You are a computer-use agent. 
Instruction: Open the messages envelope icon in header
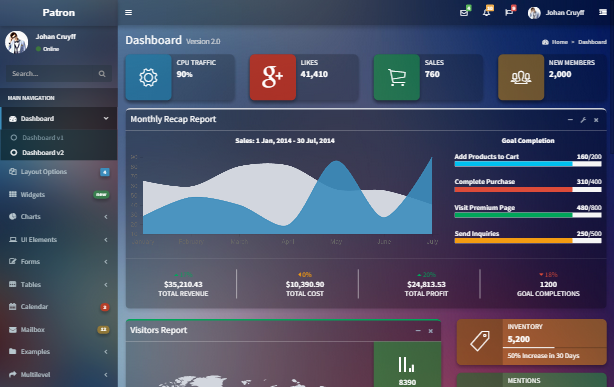coord(464,13)
